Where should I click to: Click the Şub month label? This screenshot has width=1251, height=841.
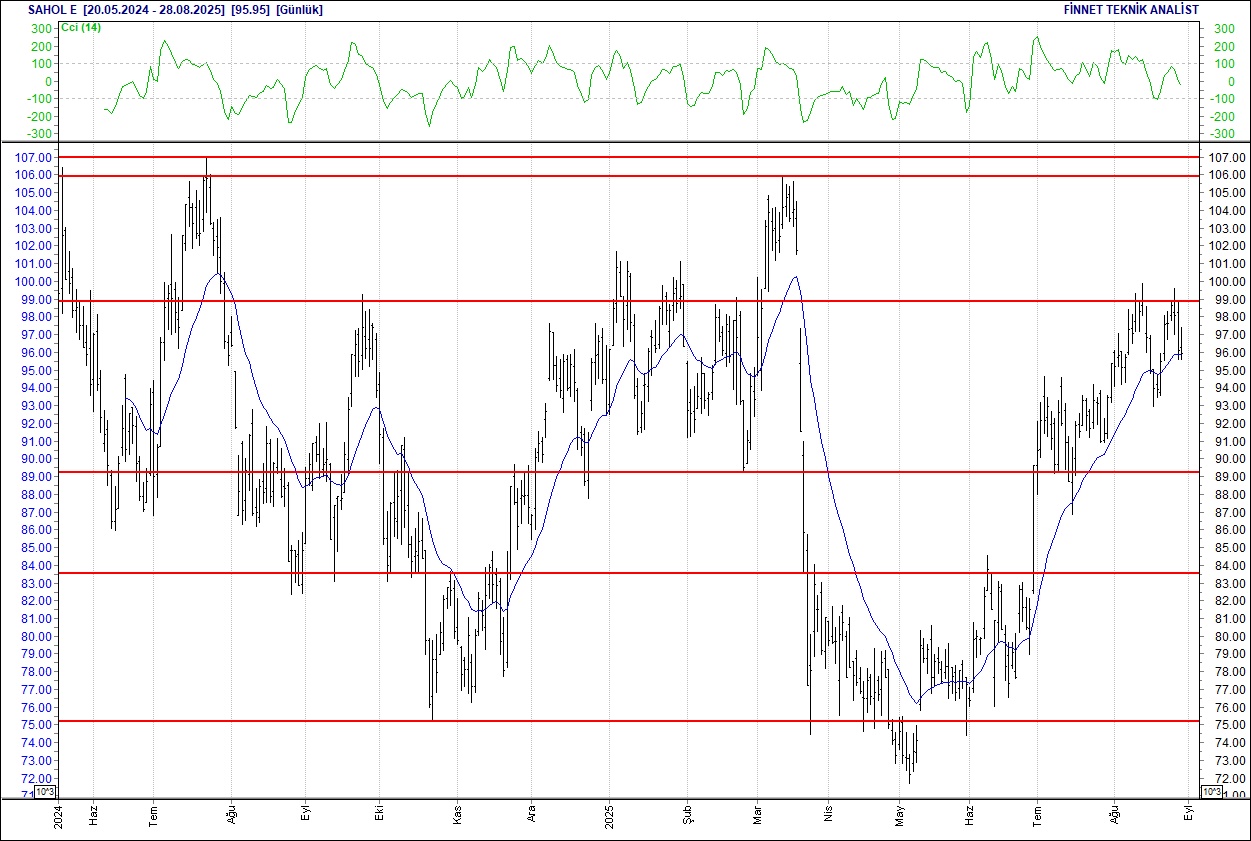tap(687, 814)
